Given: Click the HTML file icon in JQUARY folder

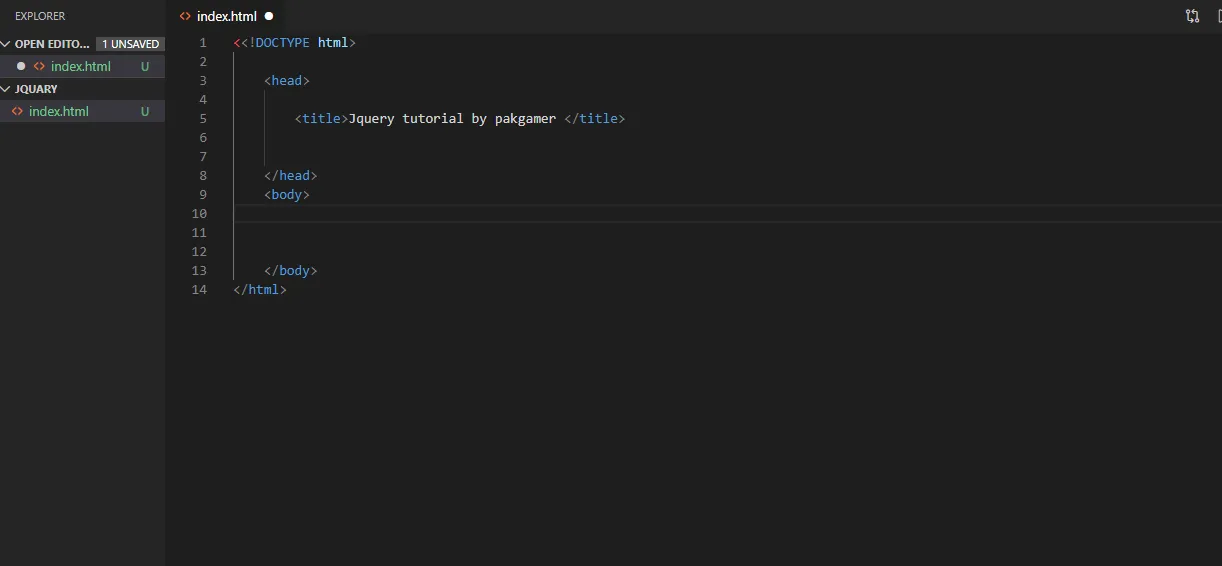Looking at the screenshot, I should tap(17, 111).
